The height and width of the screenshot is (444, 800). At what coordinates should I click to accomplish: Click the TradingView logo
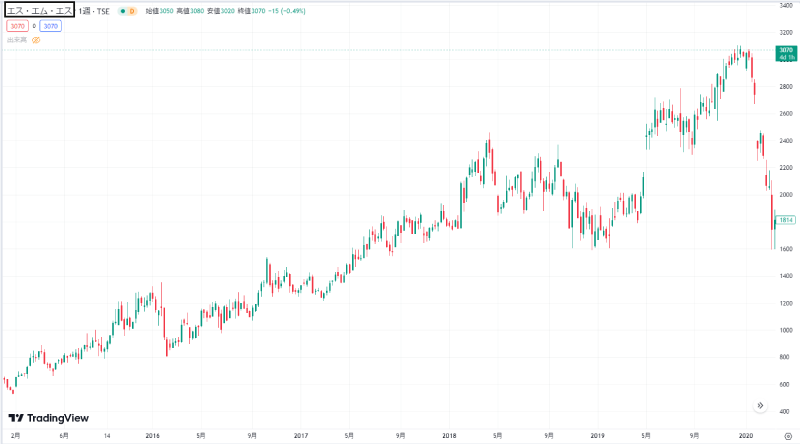coord(49,418)
